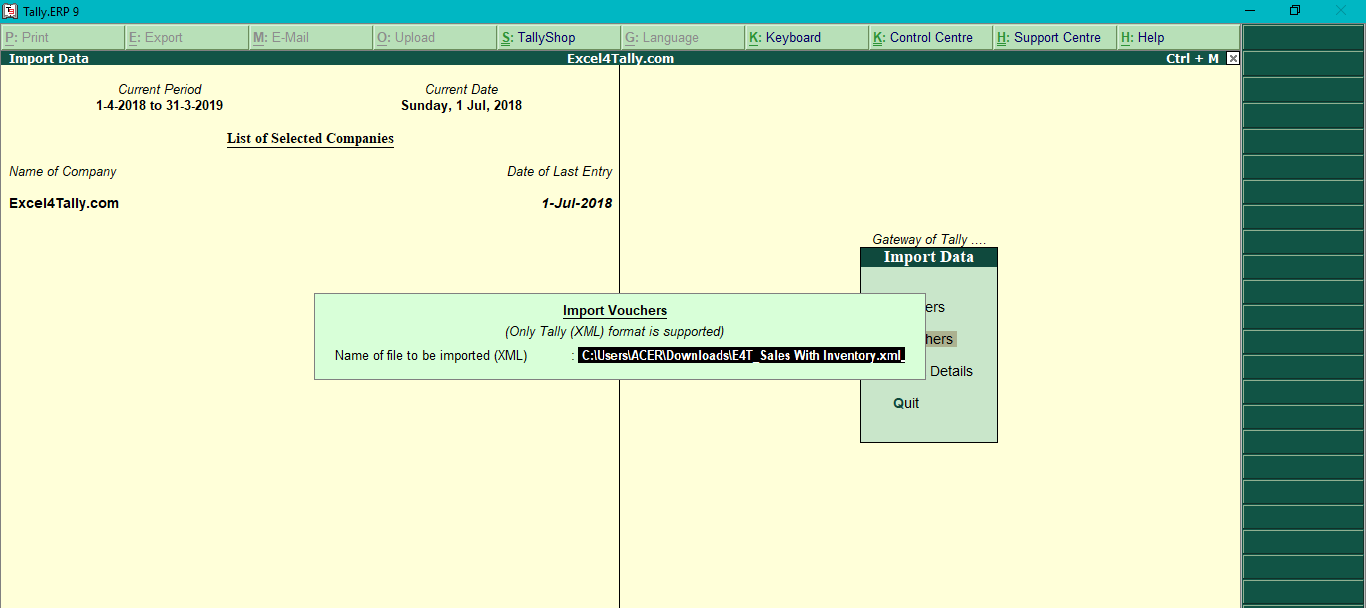Image resolution: width=1366 pixels, height=608 pixels.
Task: Click the Ctrl + M shortcut label
Action: point(1193,59)
